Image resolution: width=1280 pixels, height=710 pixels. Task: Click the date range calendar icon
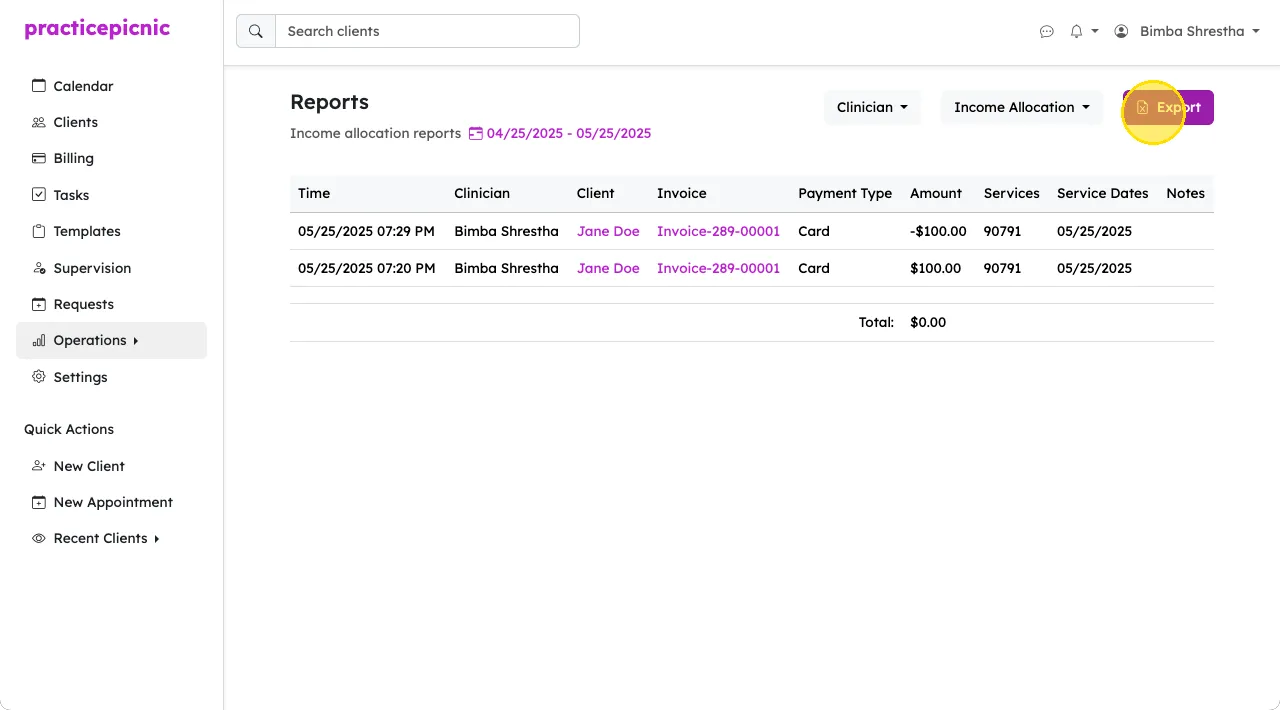(476, 133)
